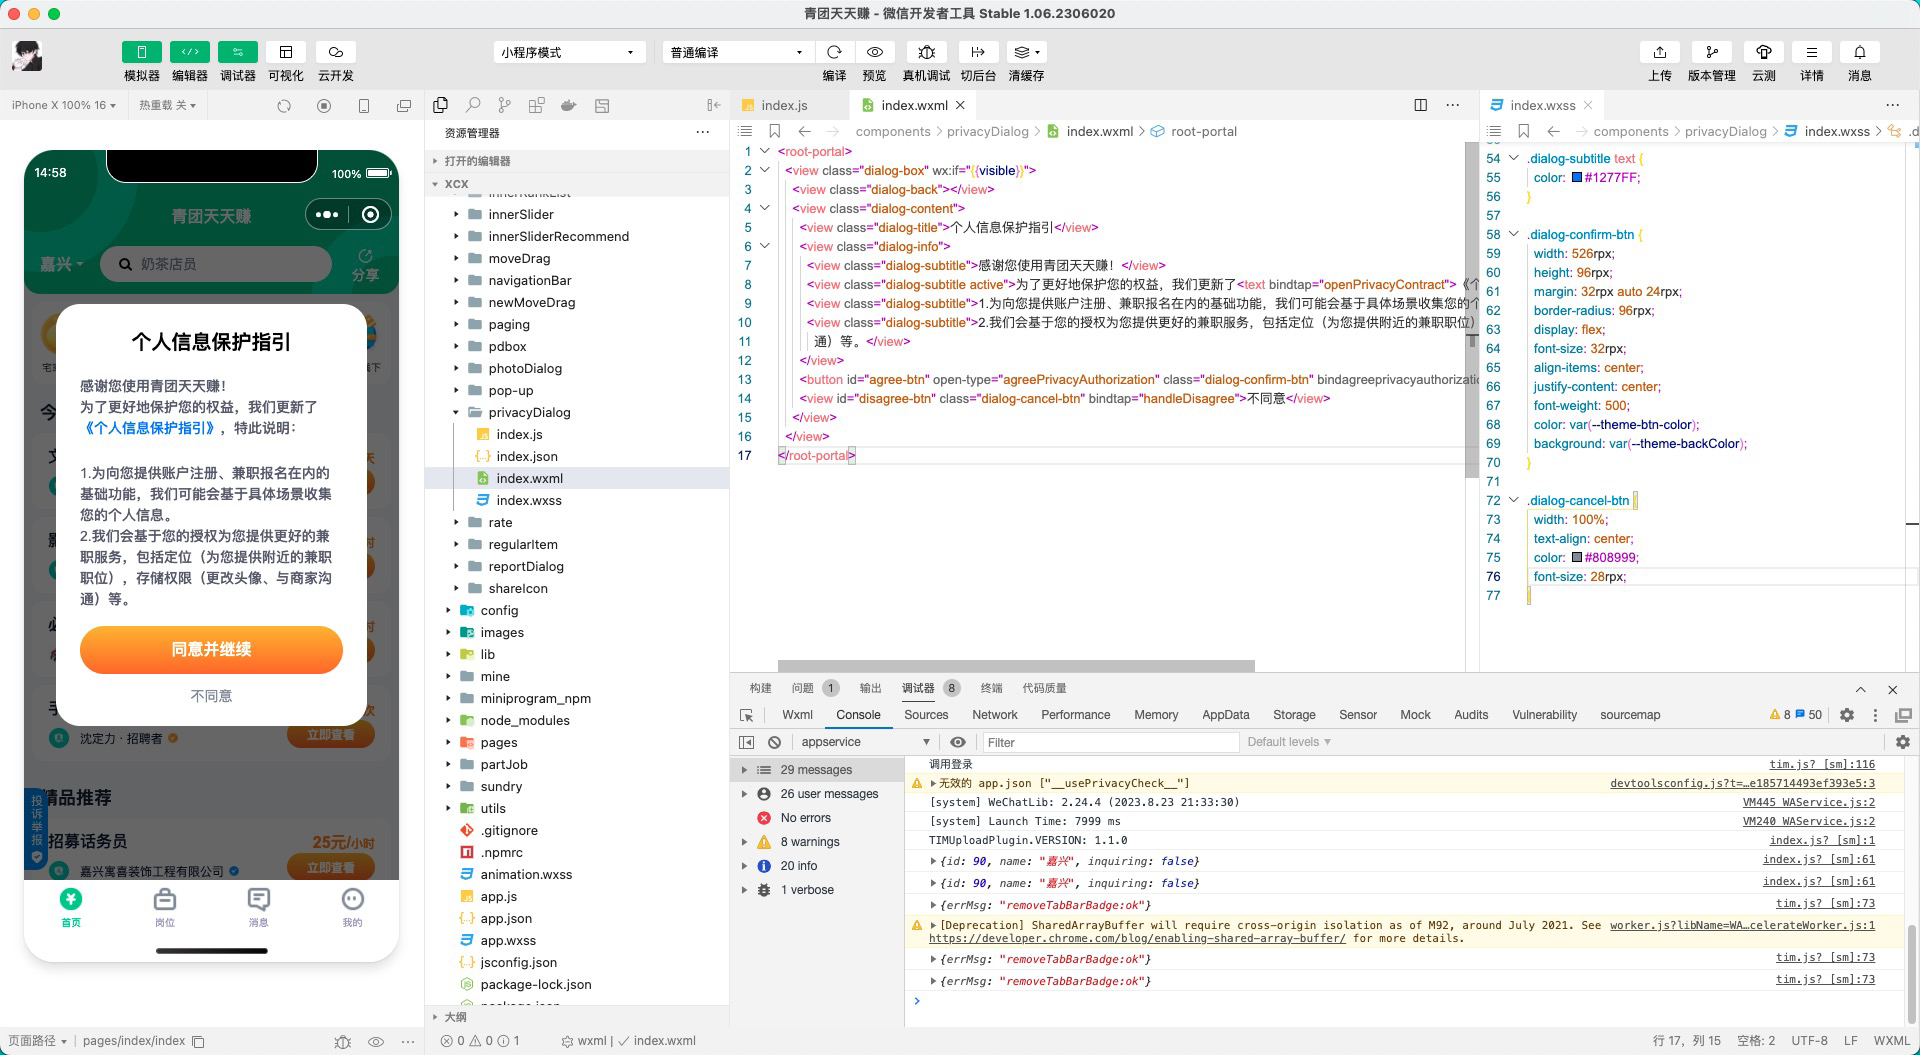Open 《个人信息保护指引》 link in dialog
Image resolution: width=1920 pixels, height=1055 pixels.
tap(150, 428)
